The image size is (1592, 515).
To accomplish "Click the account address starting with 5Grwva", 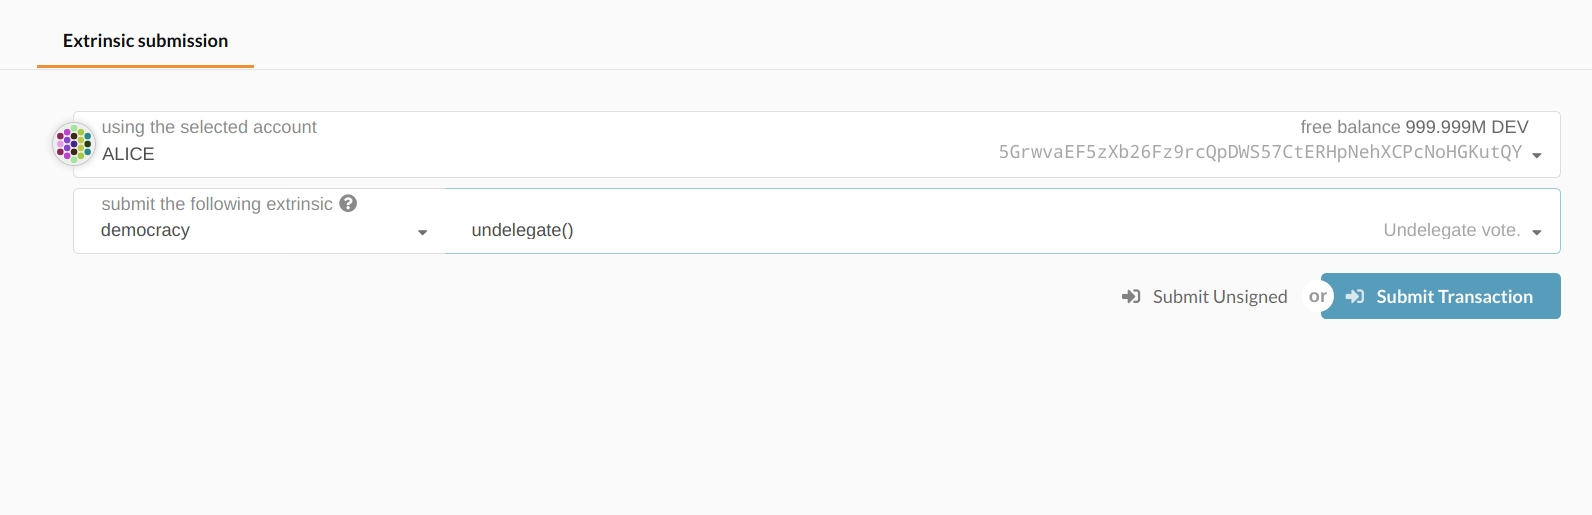I will (x=1260, y=152).
